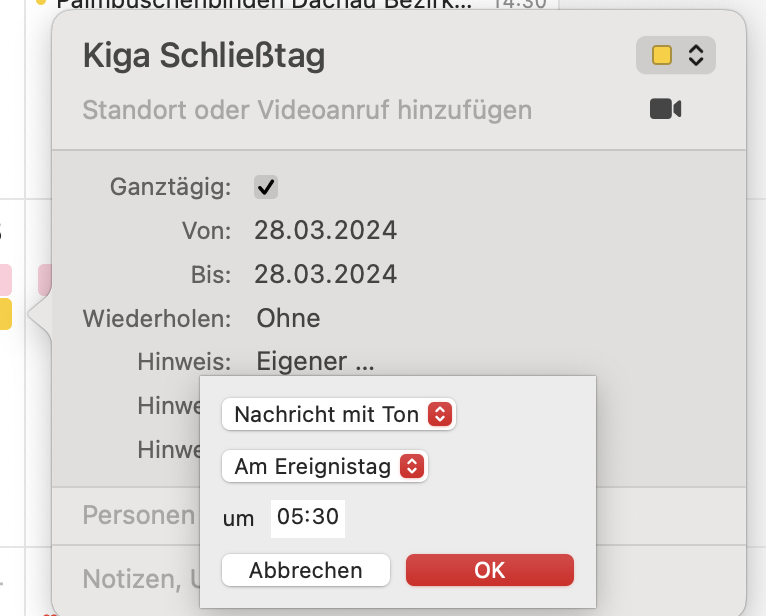Click the event title Kiga Schließtag
Image resolution: width=766 pixels, height=616 pixels.
click(204, 57)
